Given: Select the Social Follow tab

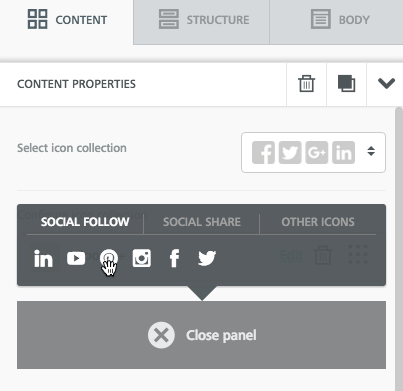Looking at the screenshot, I should click(x=85, y=222).
